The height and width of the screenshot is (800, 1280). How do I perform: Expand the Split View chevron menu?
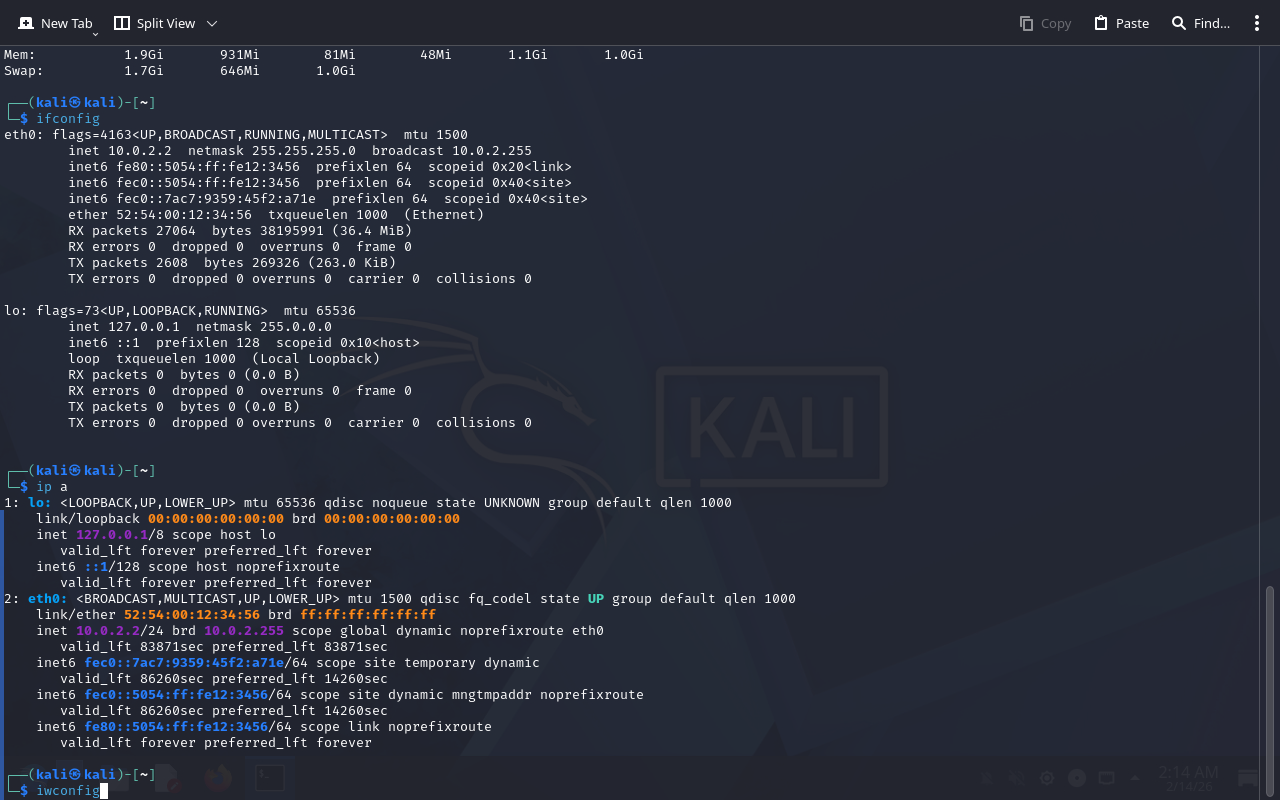click(x=211, y=23)
